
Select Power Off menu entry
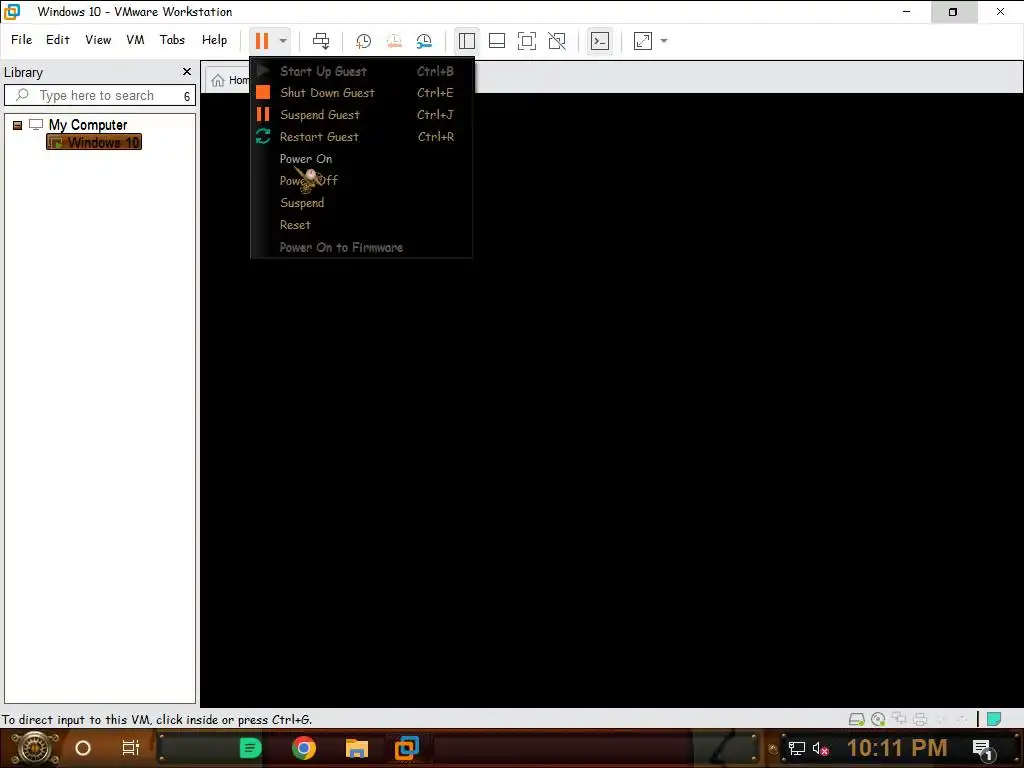(x=361, y=181)
